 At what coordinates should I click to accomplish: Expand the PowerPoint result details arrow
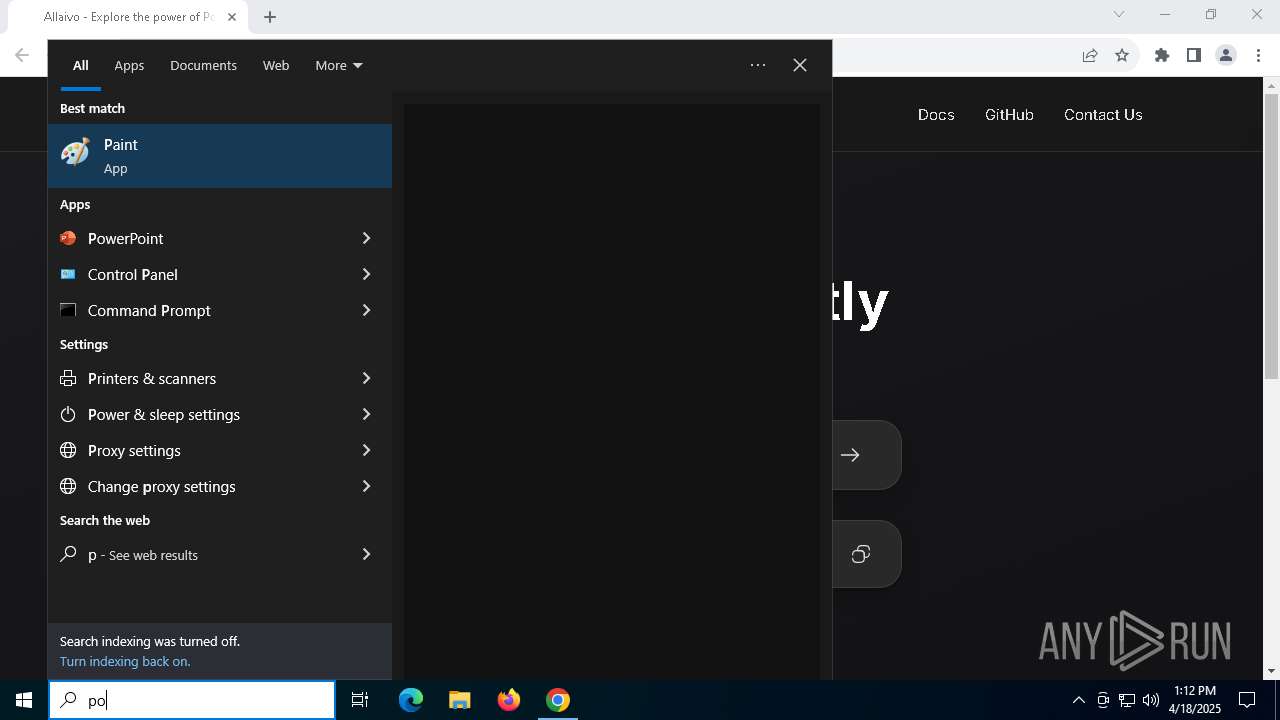pos(366,238)
